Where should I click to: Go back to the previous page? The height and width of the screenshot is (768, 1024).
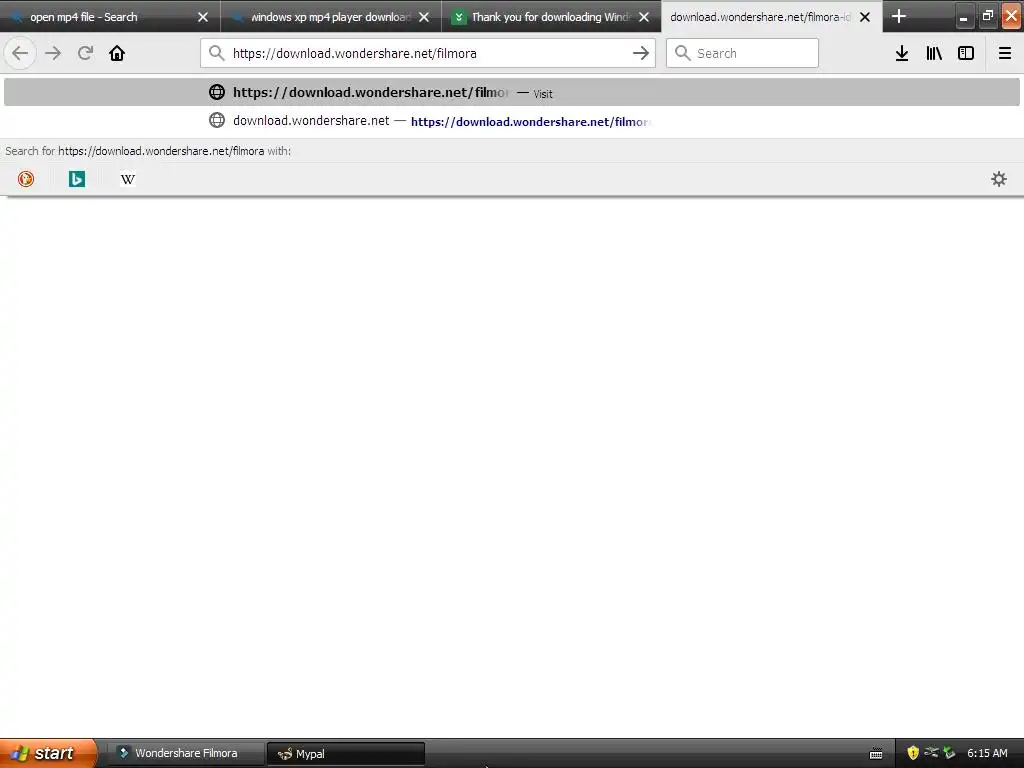(x=20, y=53)
